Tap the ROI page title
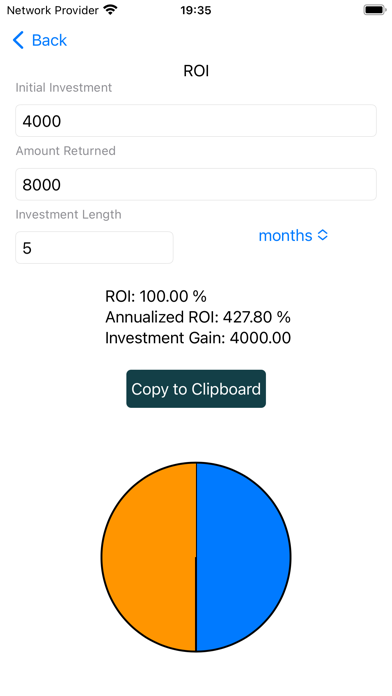Screen dimensions: 392x696 coord(196,71)
